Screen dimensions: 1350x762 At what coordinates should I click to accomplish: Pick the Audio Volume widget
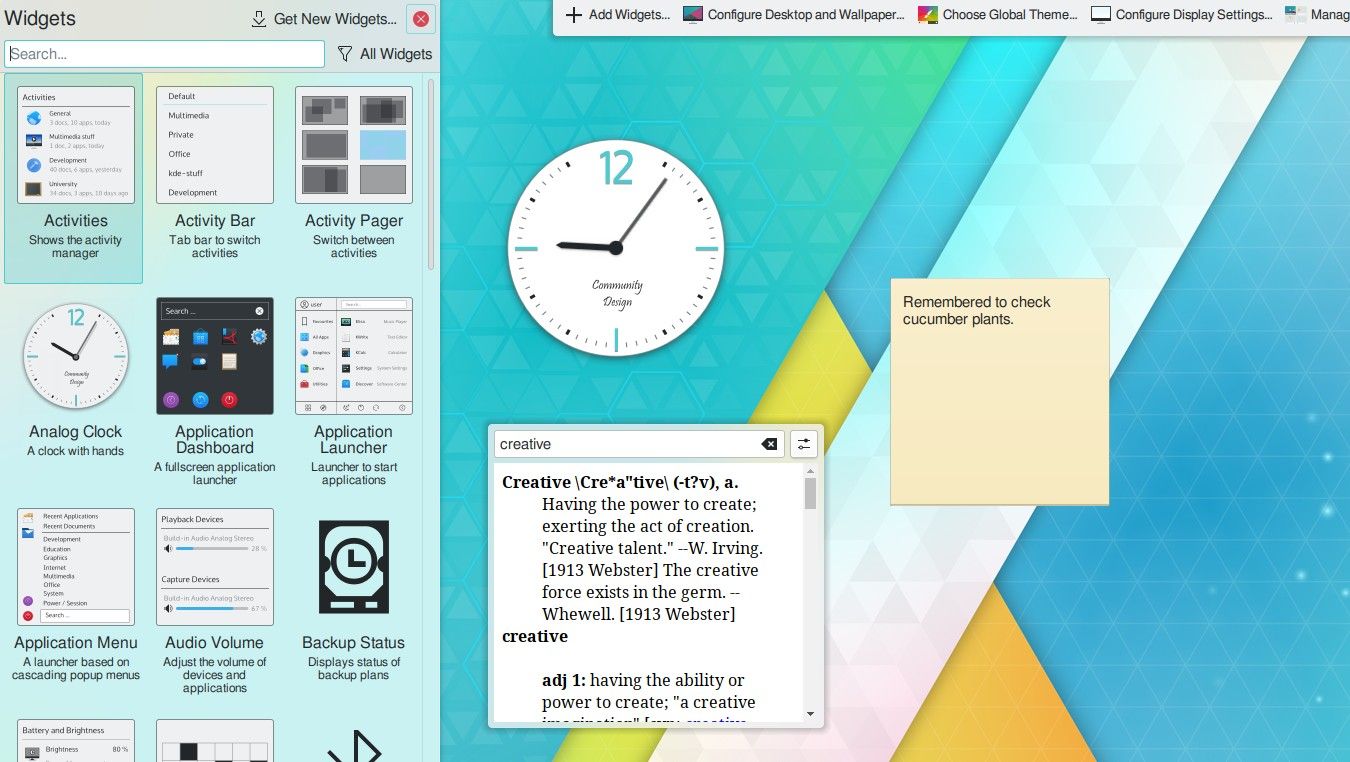214,600
